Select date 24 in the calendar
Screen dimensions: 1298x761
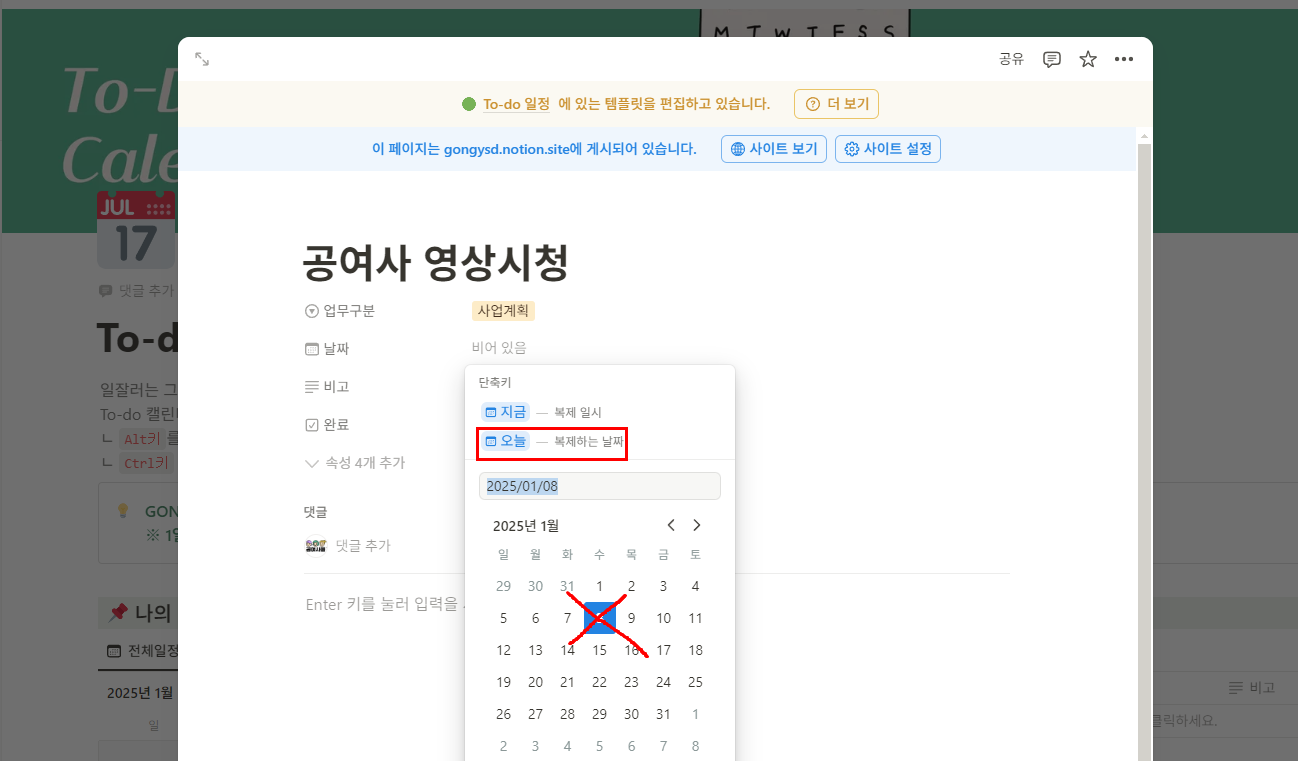tap(663, 682)
